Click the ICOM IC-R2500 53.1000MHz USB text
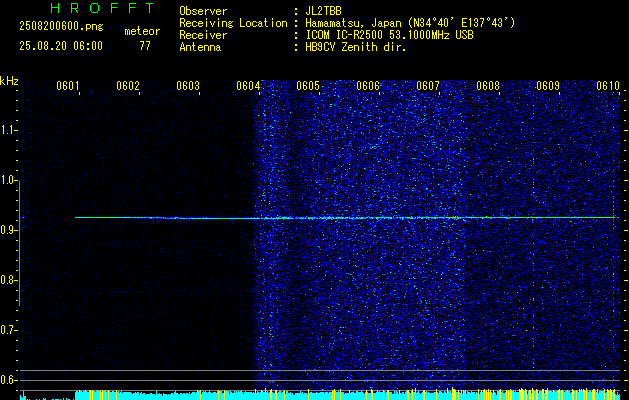 [389, 35]
